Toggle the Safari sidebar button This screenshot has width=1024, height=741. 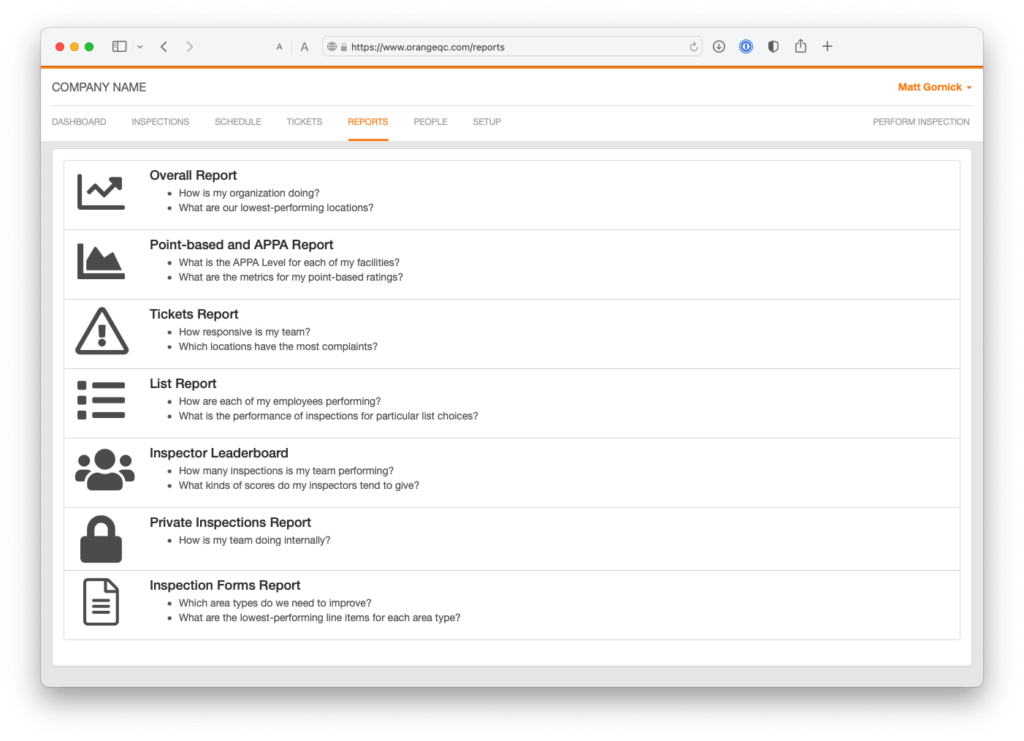[119, 47]
